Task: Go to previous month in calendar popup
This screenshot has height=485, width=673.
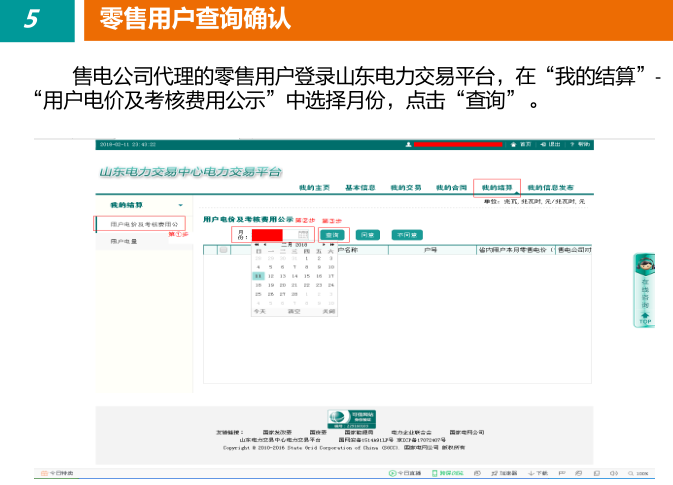Action: coord(267,243)
